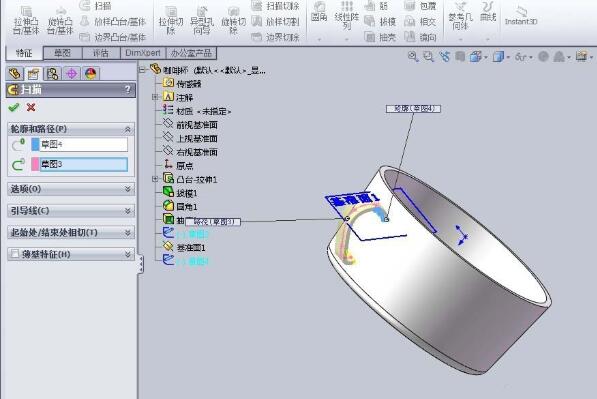Select 前视基准面 (Front Plane) in the tree
The width and height of the screenshot is (597, 399).
tap(197, 125)
